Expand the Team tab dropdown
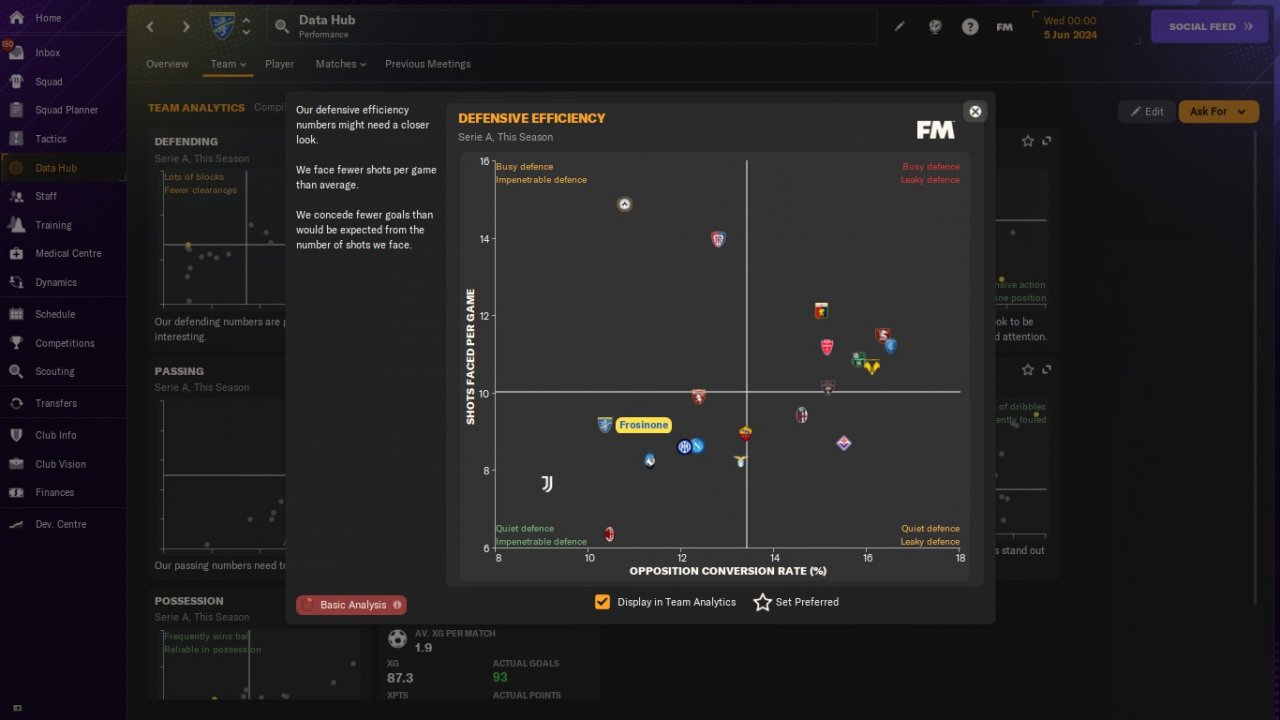Image resolution: width=1280 pixels, height=720 pixels. pyautogui.click(x=228, y=64)
